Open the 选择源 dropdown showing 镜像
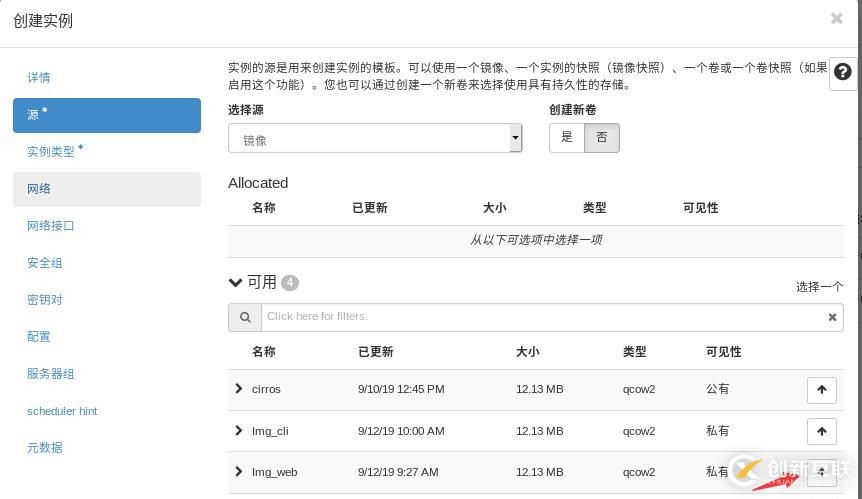Image resolution: width=862 pixels, height=499 pixels. tap(375, 138)
